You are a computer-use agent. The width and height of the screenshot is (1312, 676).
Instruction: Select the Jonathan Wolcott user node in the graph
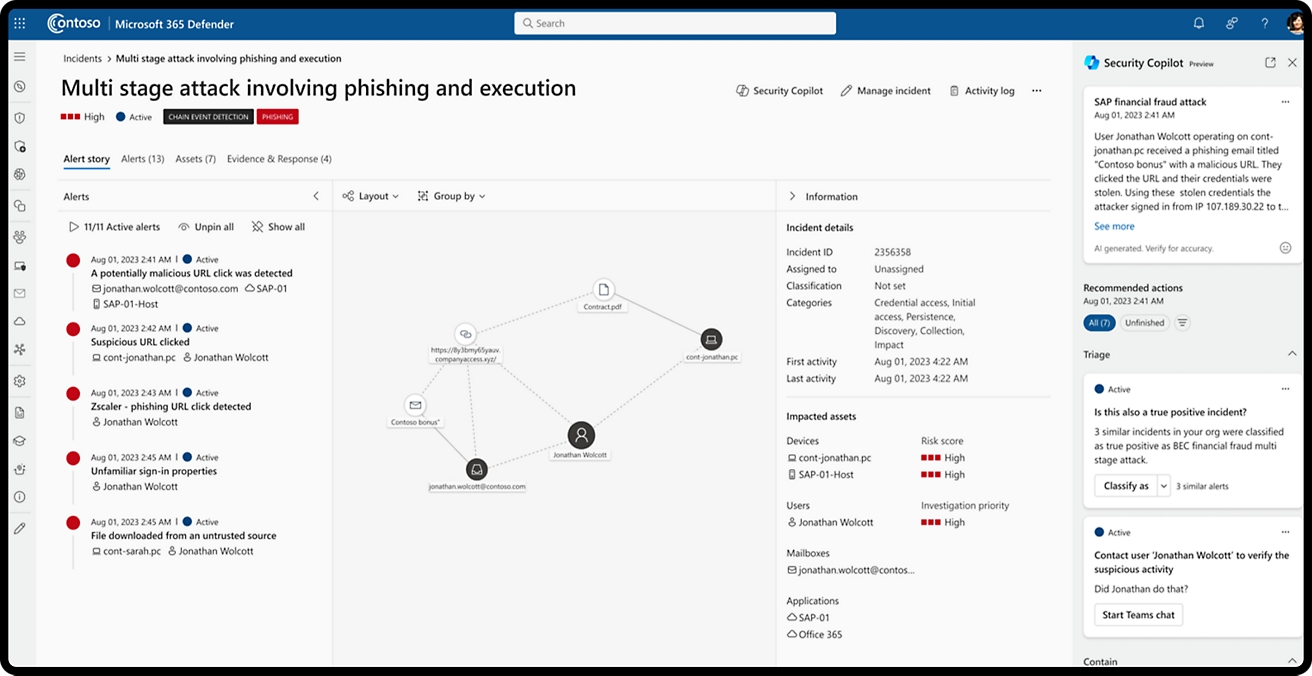coord(581,435)
